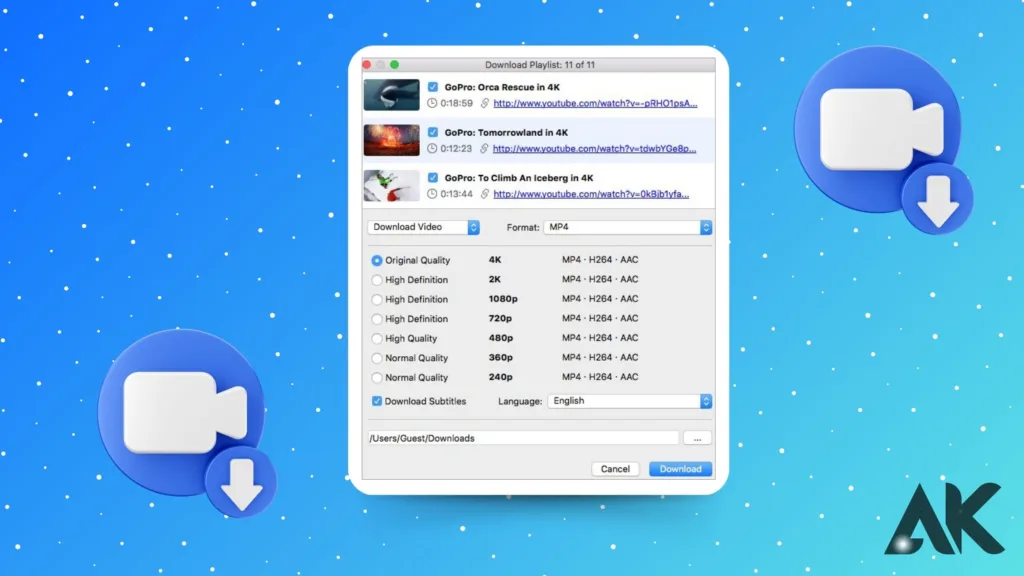Uncheck the GoPro: Tomorrowland in 4K checkbox

tap(433, 132)
